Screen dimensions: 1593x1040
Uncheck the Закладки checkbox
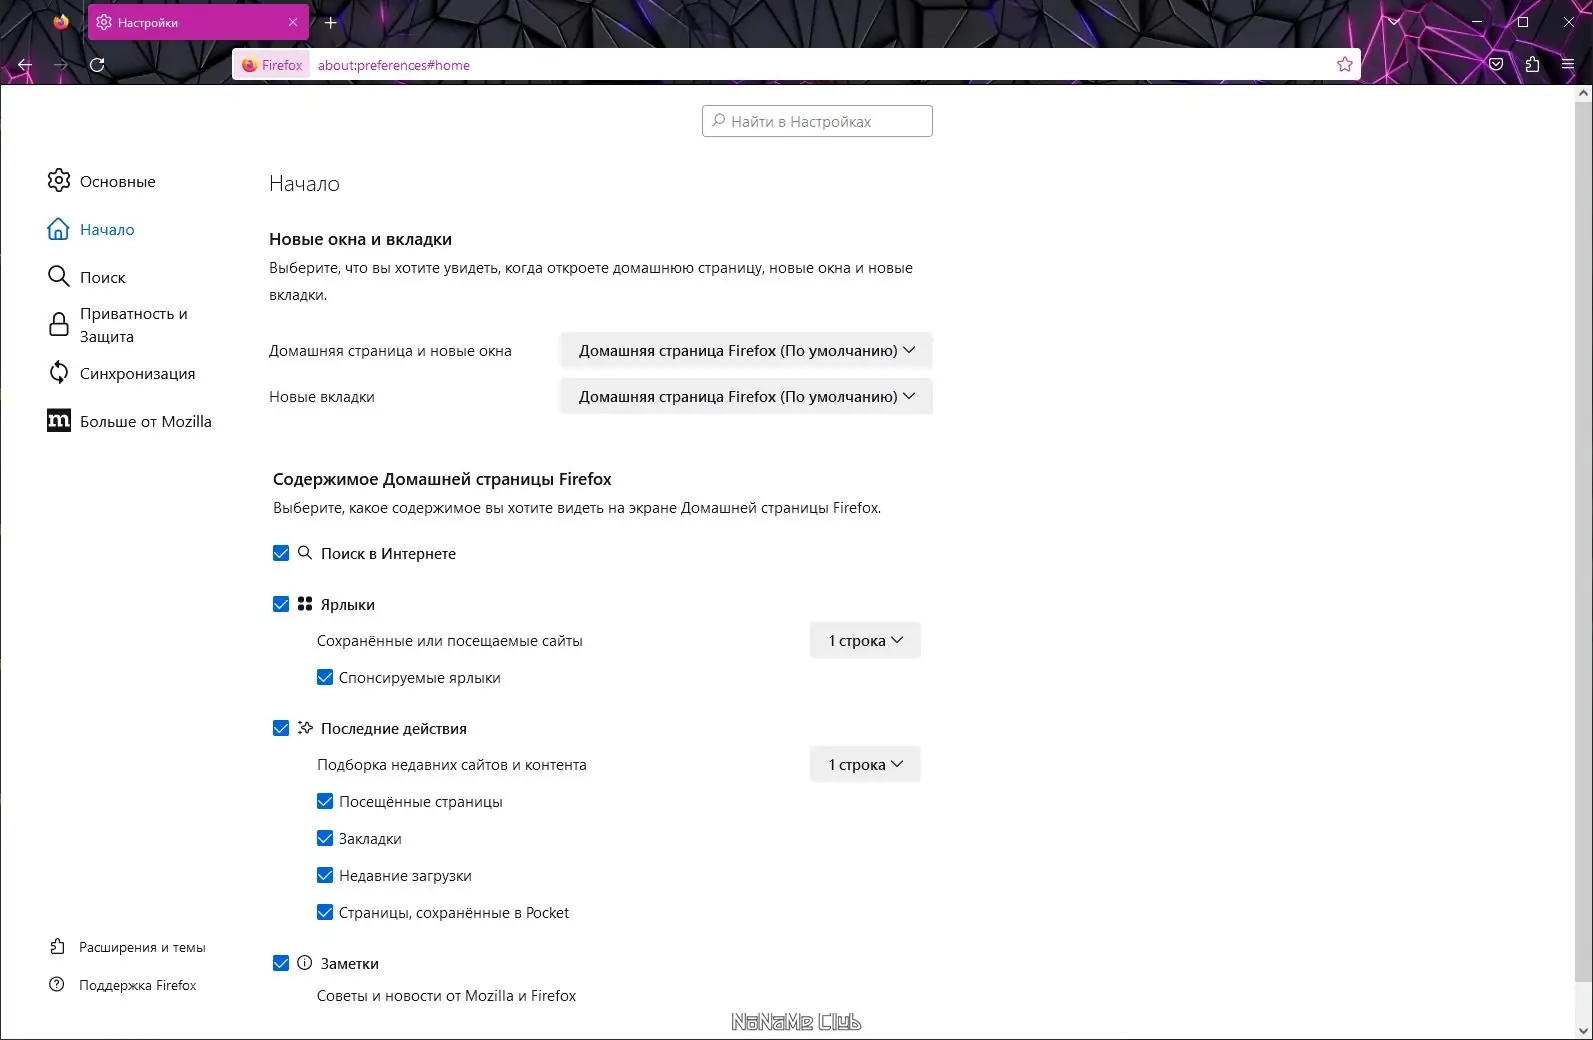click(325, 838)
